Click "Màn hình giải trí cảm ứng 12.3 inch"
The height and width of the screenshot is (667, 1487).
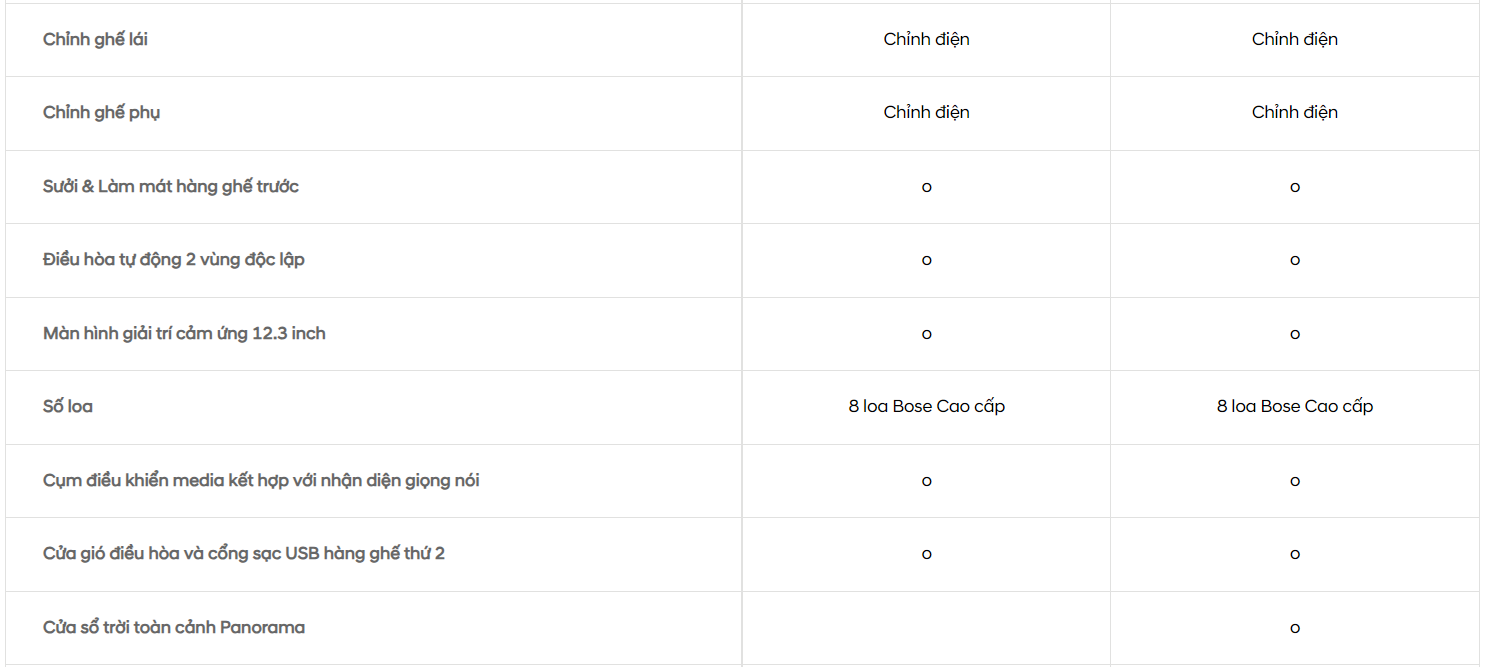pos(184,333)
